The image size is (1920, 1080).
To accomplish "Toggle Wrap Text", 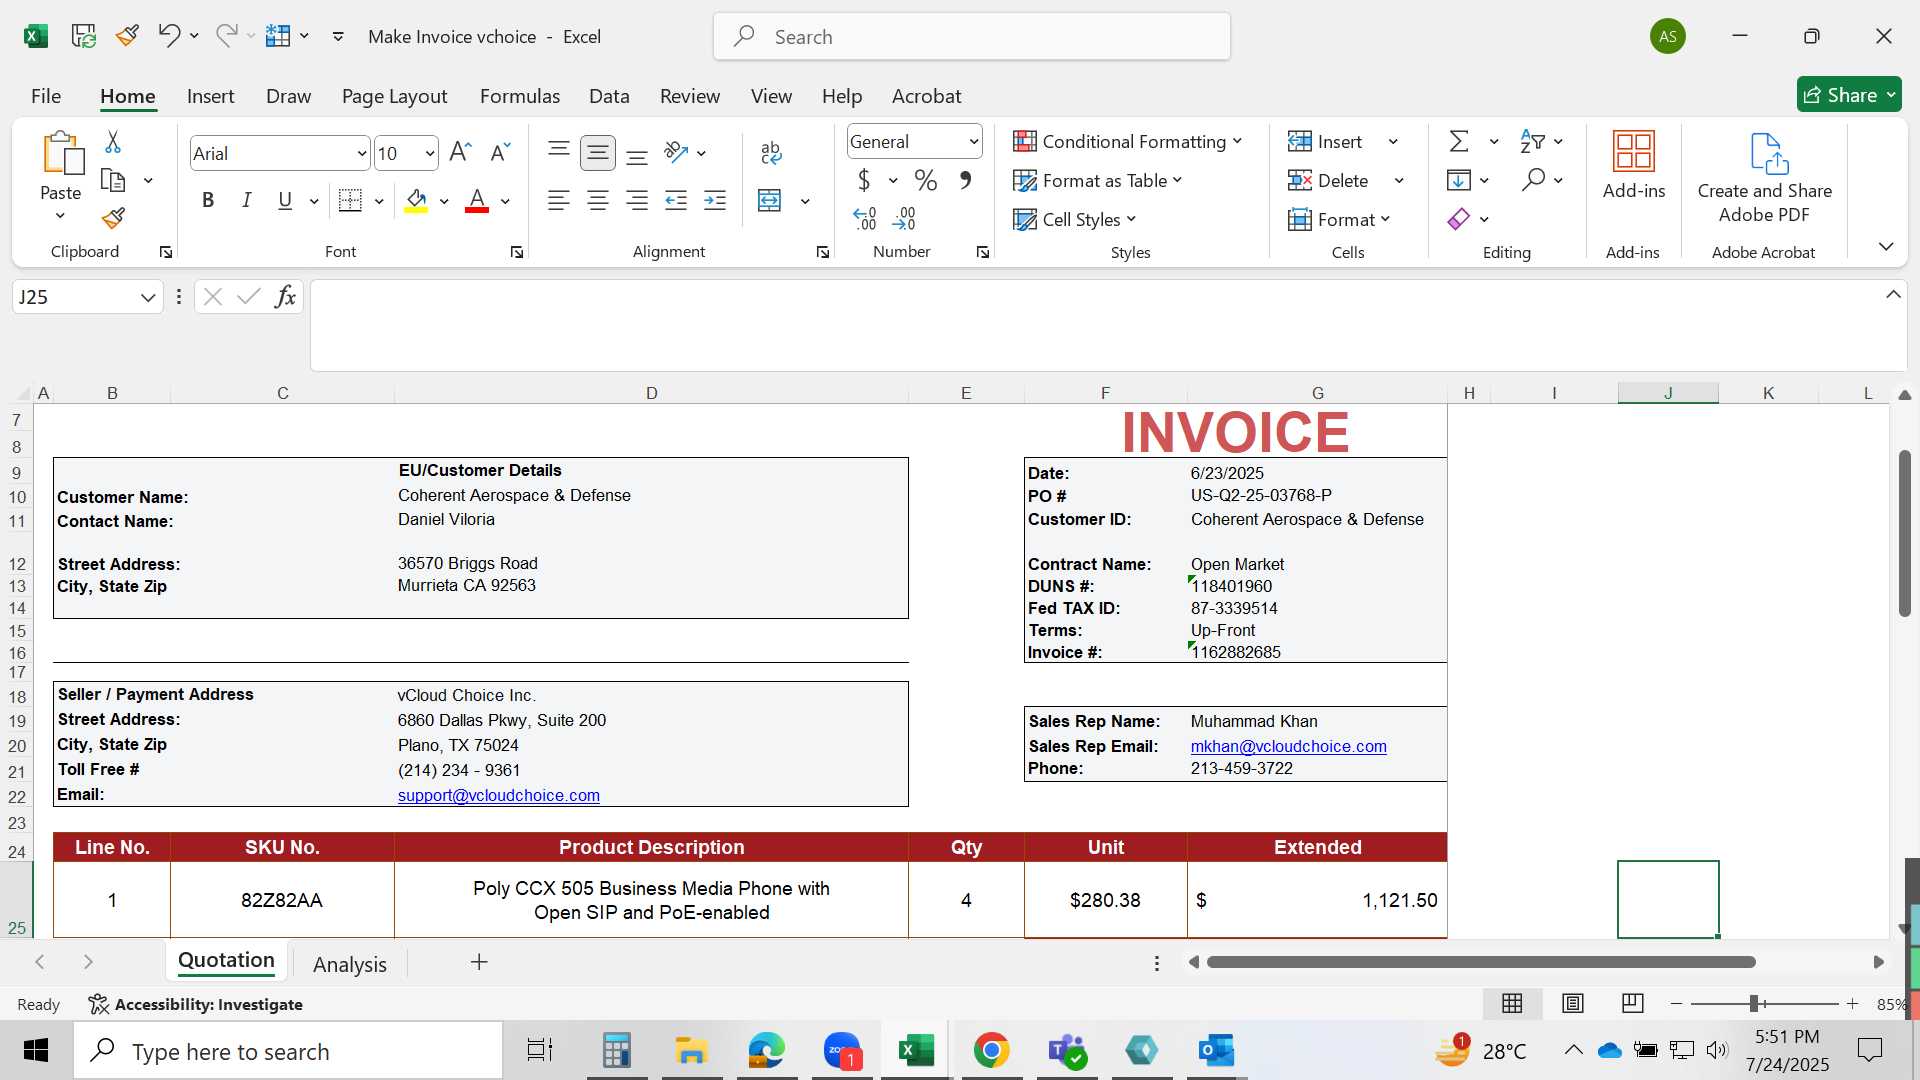I will pos(770,152).
